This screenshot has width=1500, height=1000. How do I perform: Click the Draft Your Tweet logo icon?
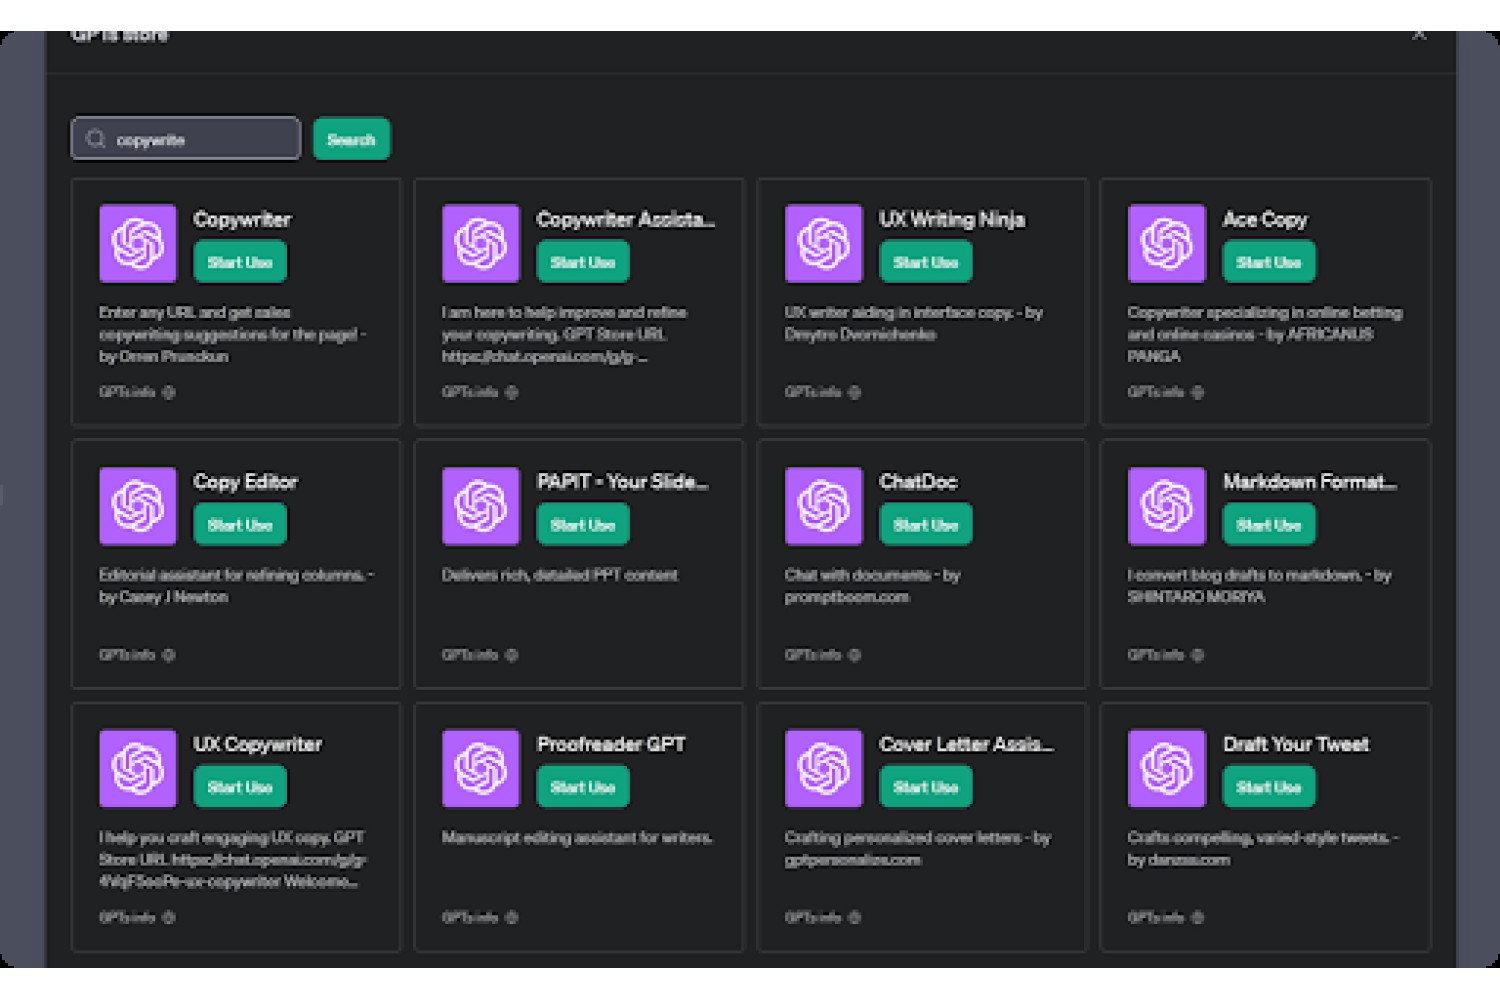[1167, 768]
